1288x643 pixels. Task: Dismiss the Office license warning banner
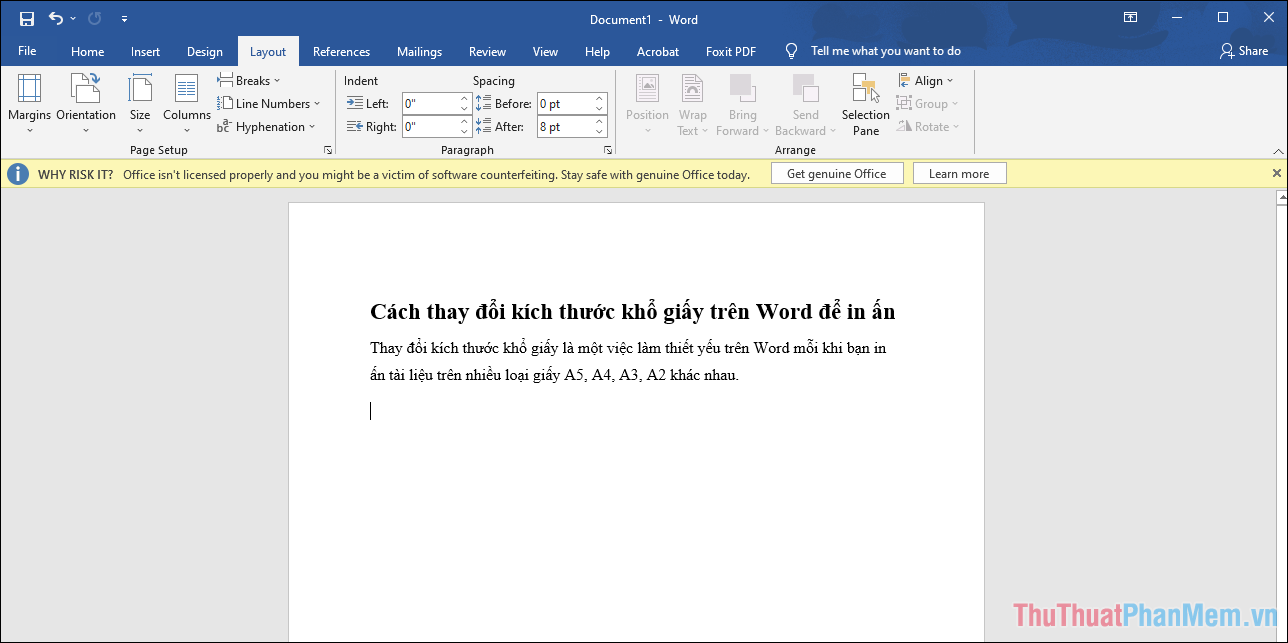click(x=1276, y=172)
